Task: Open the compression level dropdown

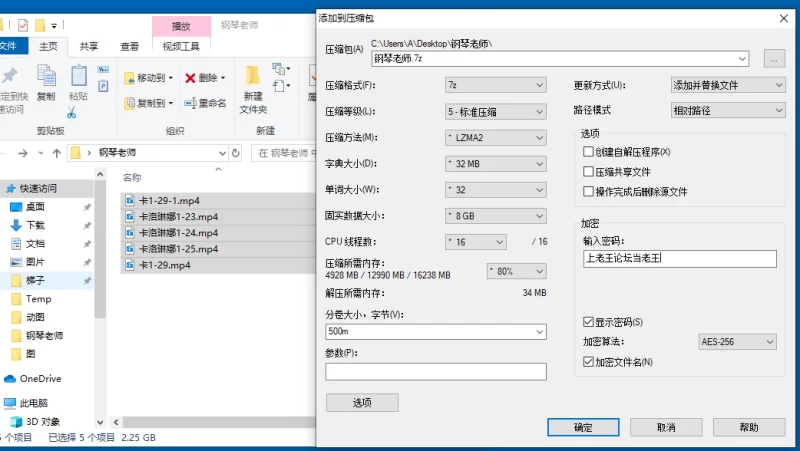Action: tap(495, 112)
